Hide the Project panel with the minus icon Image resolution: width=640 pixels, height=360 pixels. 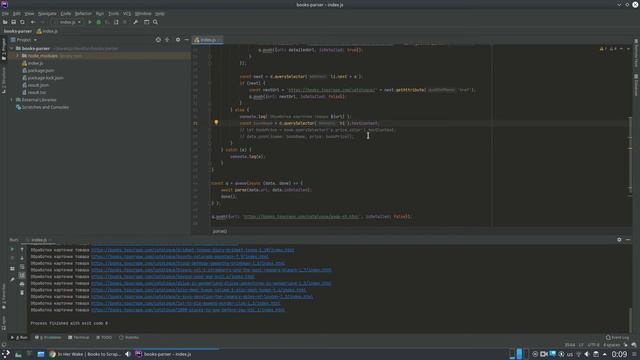187,40
